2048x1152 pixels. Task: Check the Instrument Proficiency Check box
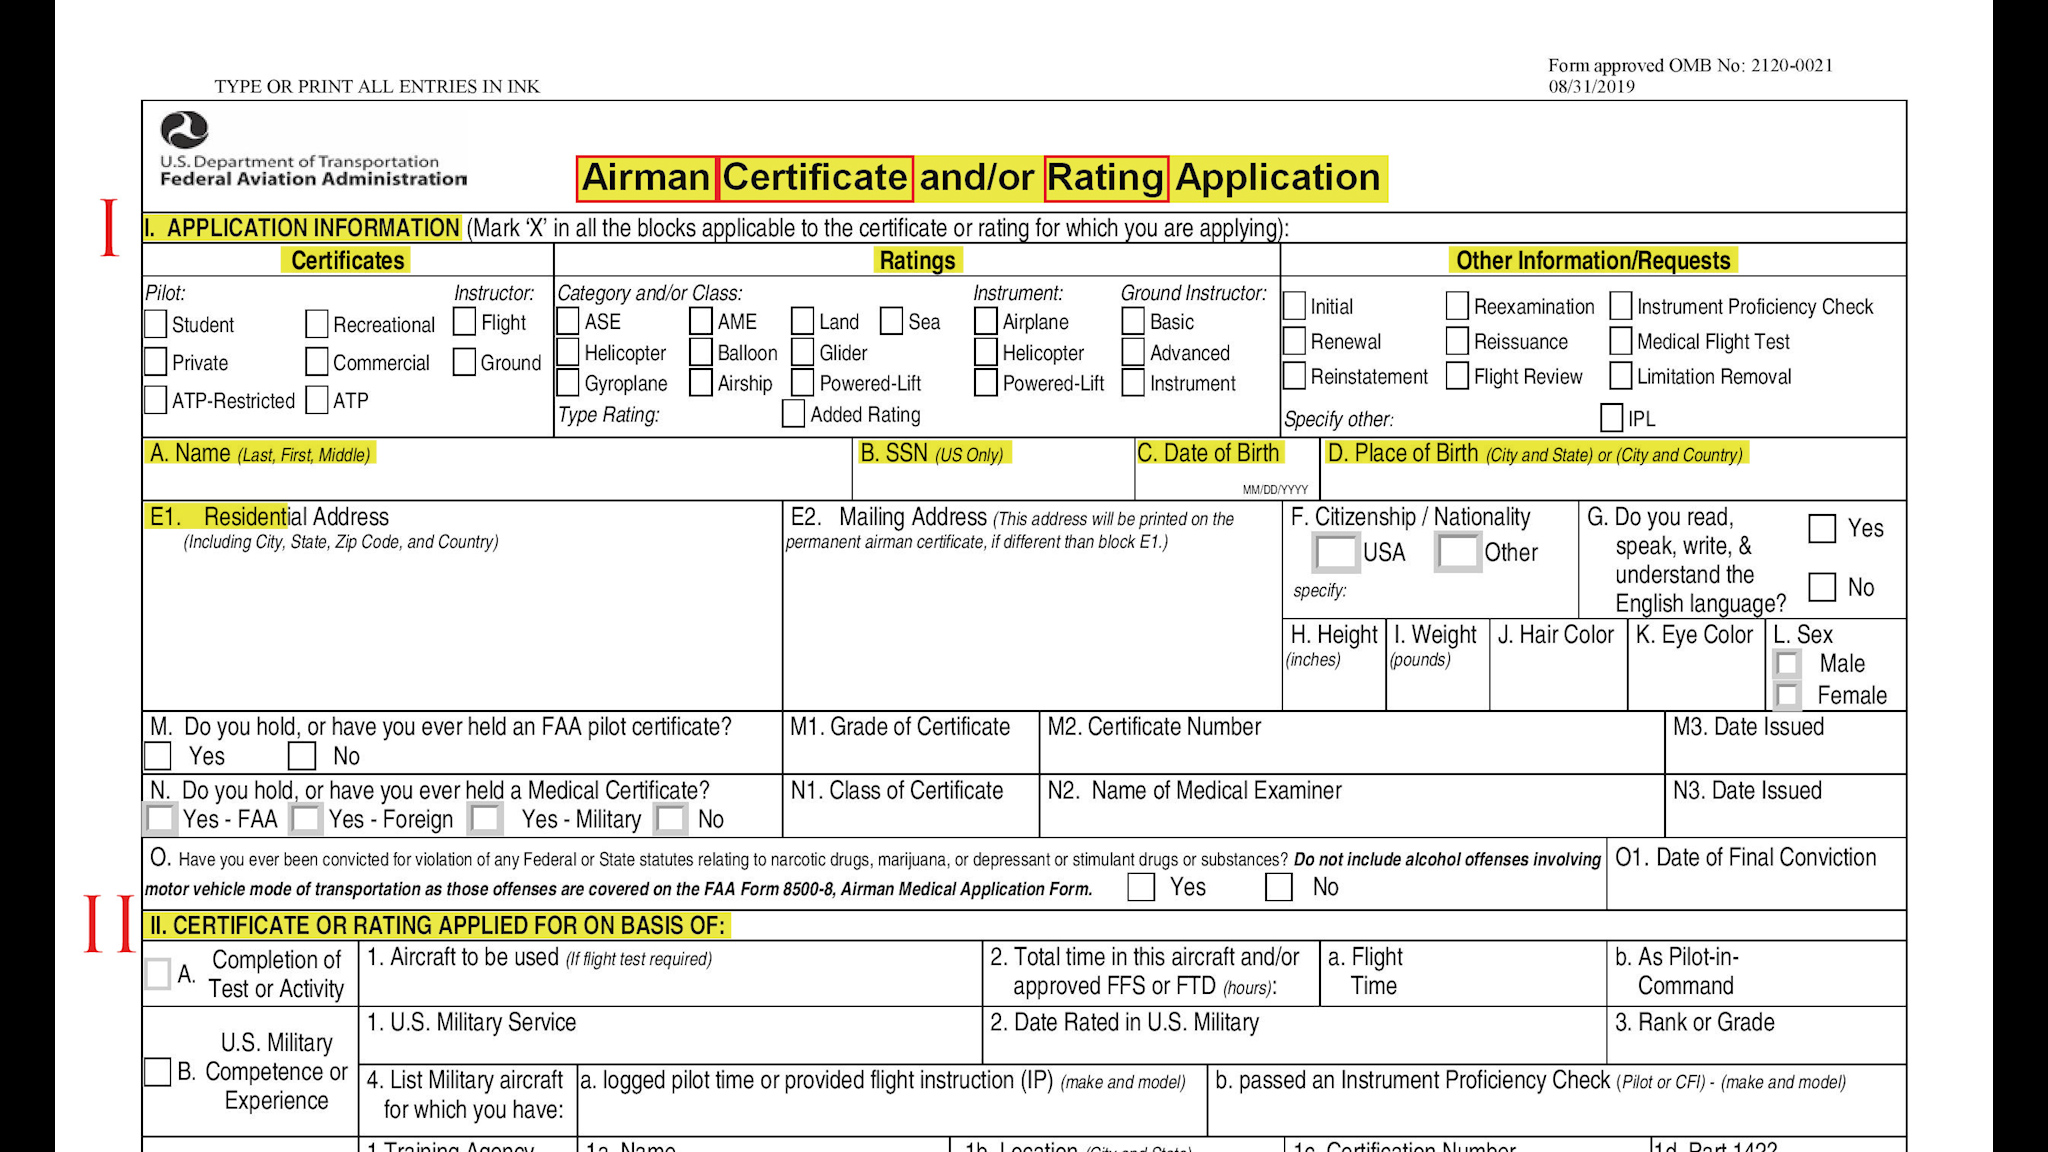coord(1621,306)
